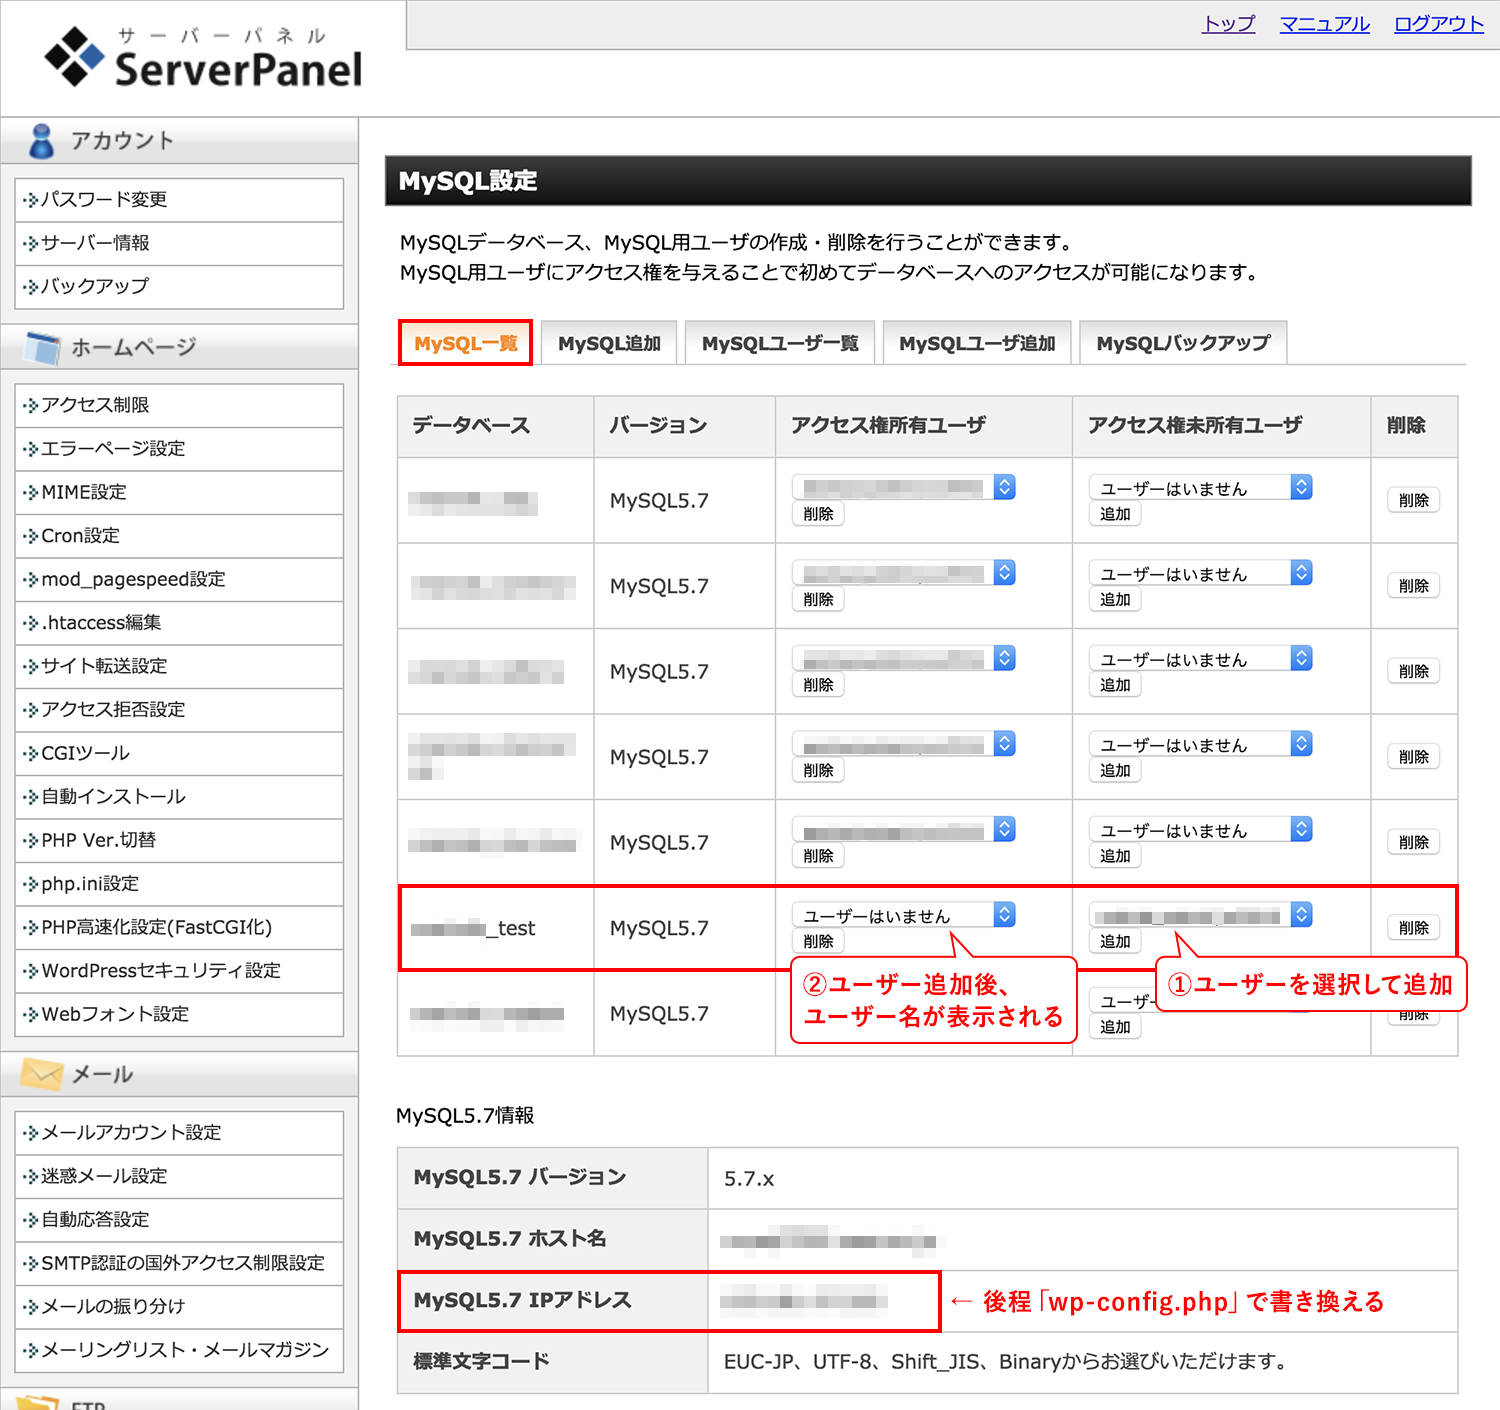Open メールアカウント設定
This screenshot has width=1500, height=1410.
click(x=180, y=1132)
